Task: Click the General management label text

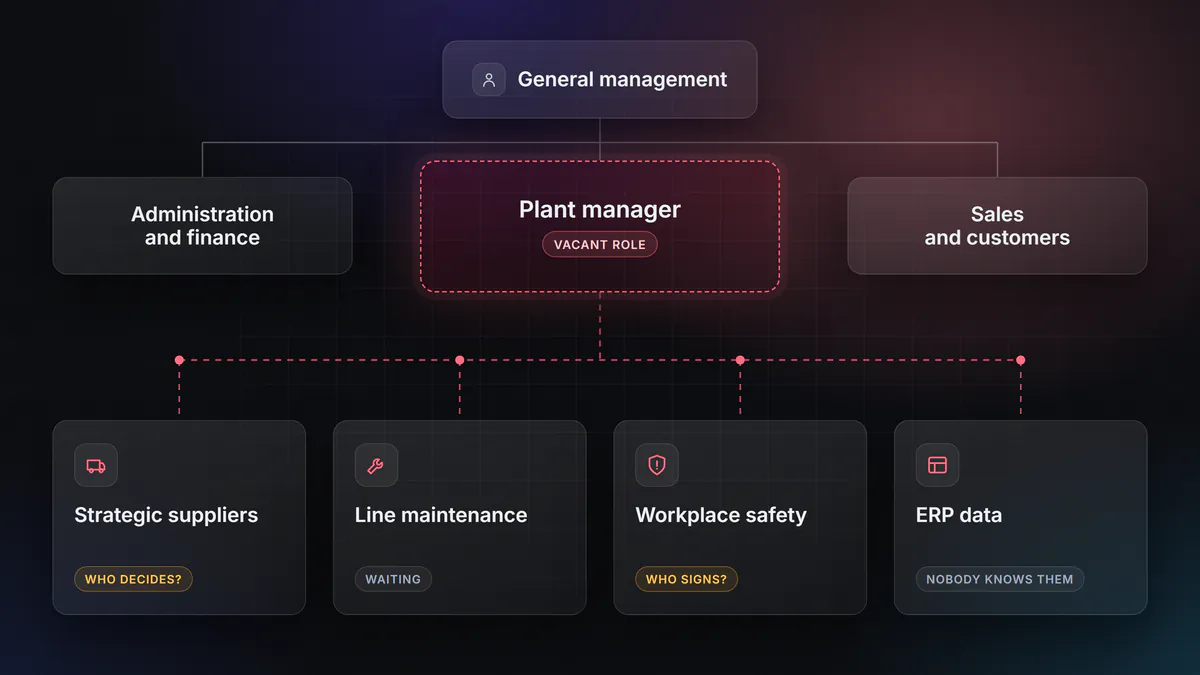Action: [623, 80]
